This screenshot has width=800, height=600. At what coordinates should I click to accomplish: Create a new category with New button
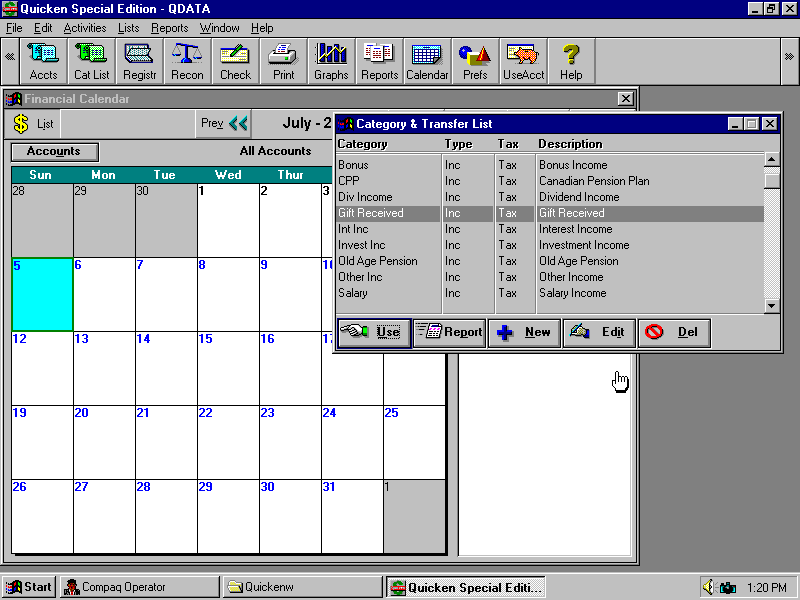point(524,333)
